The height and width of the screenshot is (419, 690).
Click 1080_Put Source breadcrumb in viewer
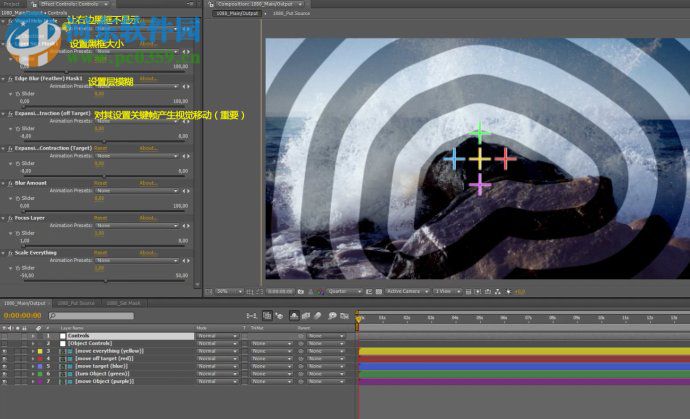pyautogui.click(x=291, y=13)
